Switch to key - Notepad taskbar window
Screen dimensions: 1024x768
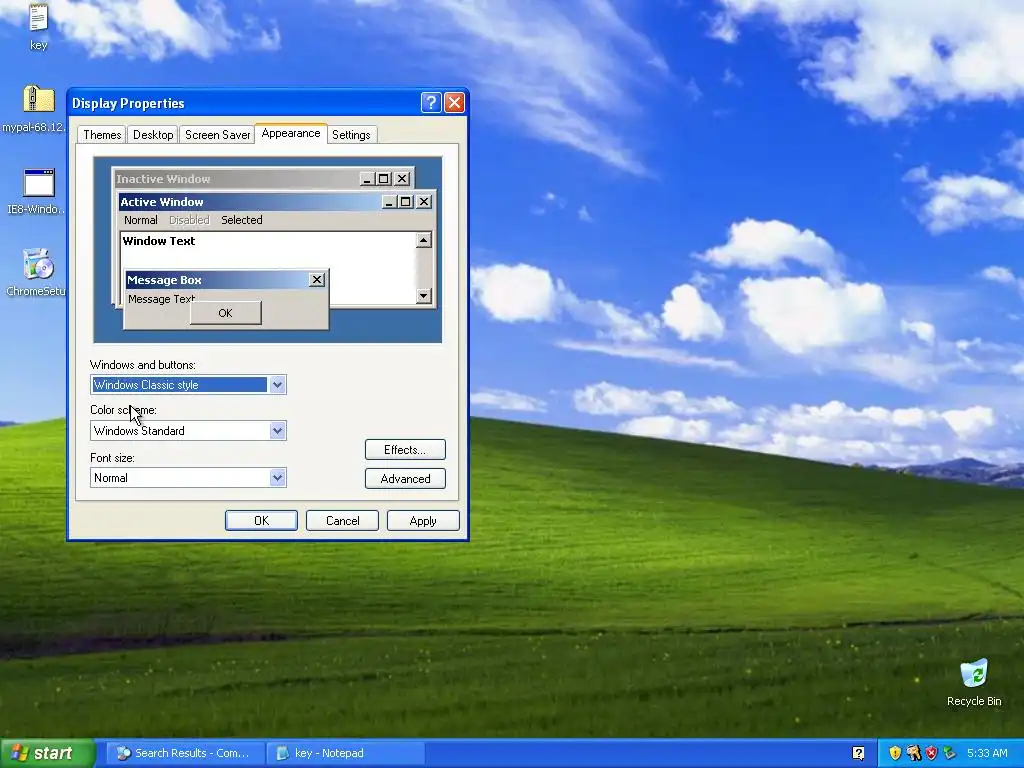(x=346, y=753)
